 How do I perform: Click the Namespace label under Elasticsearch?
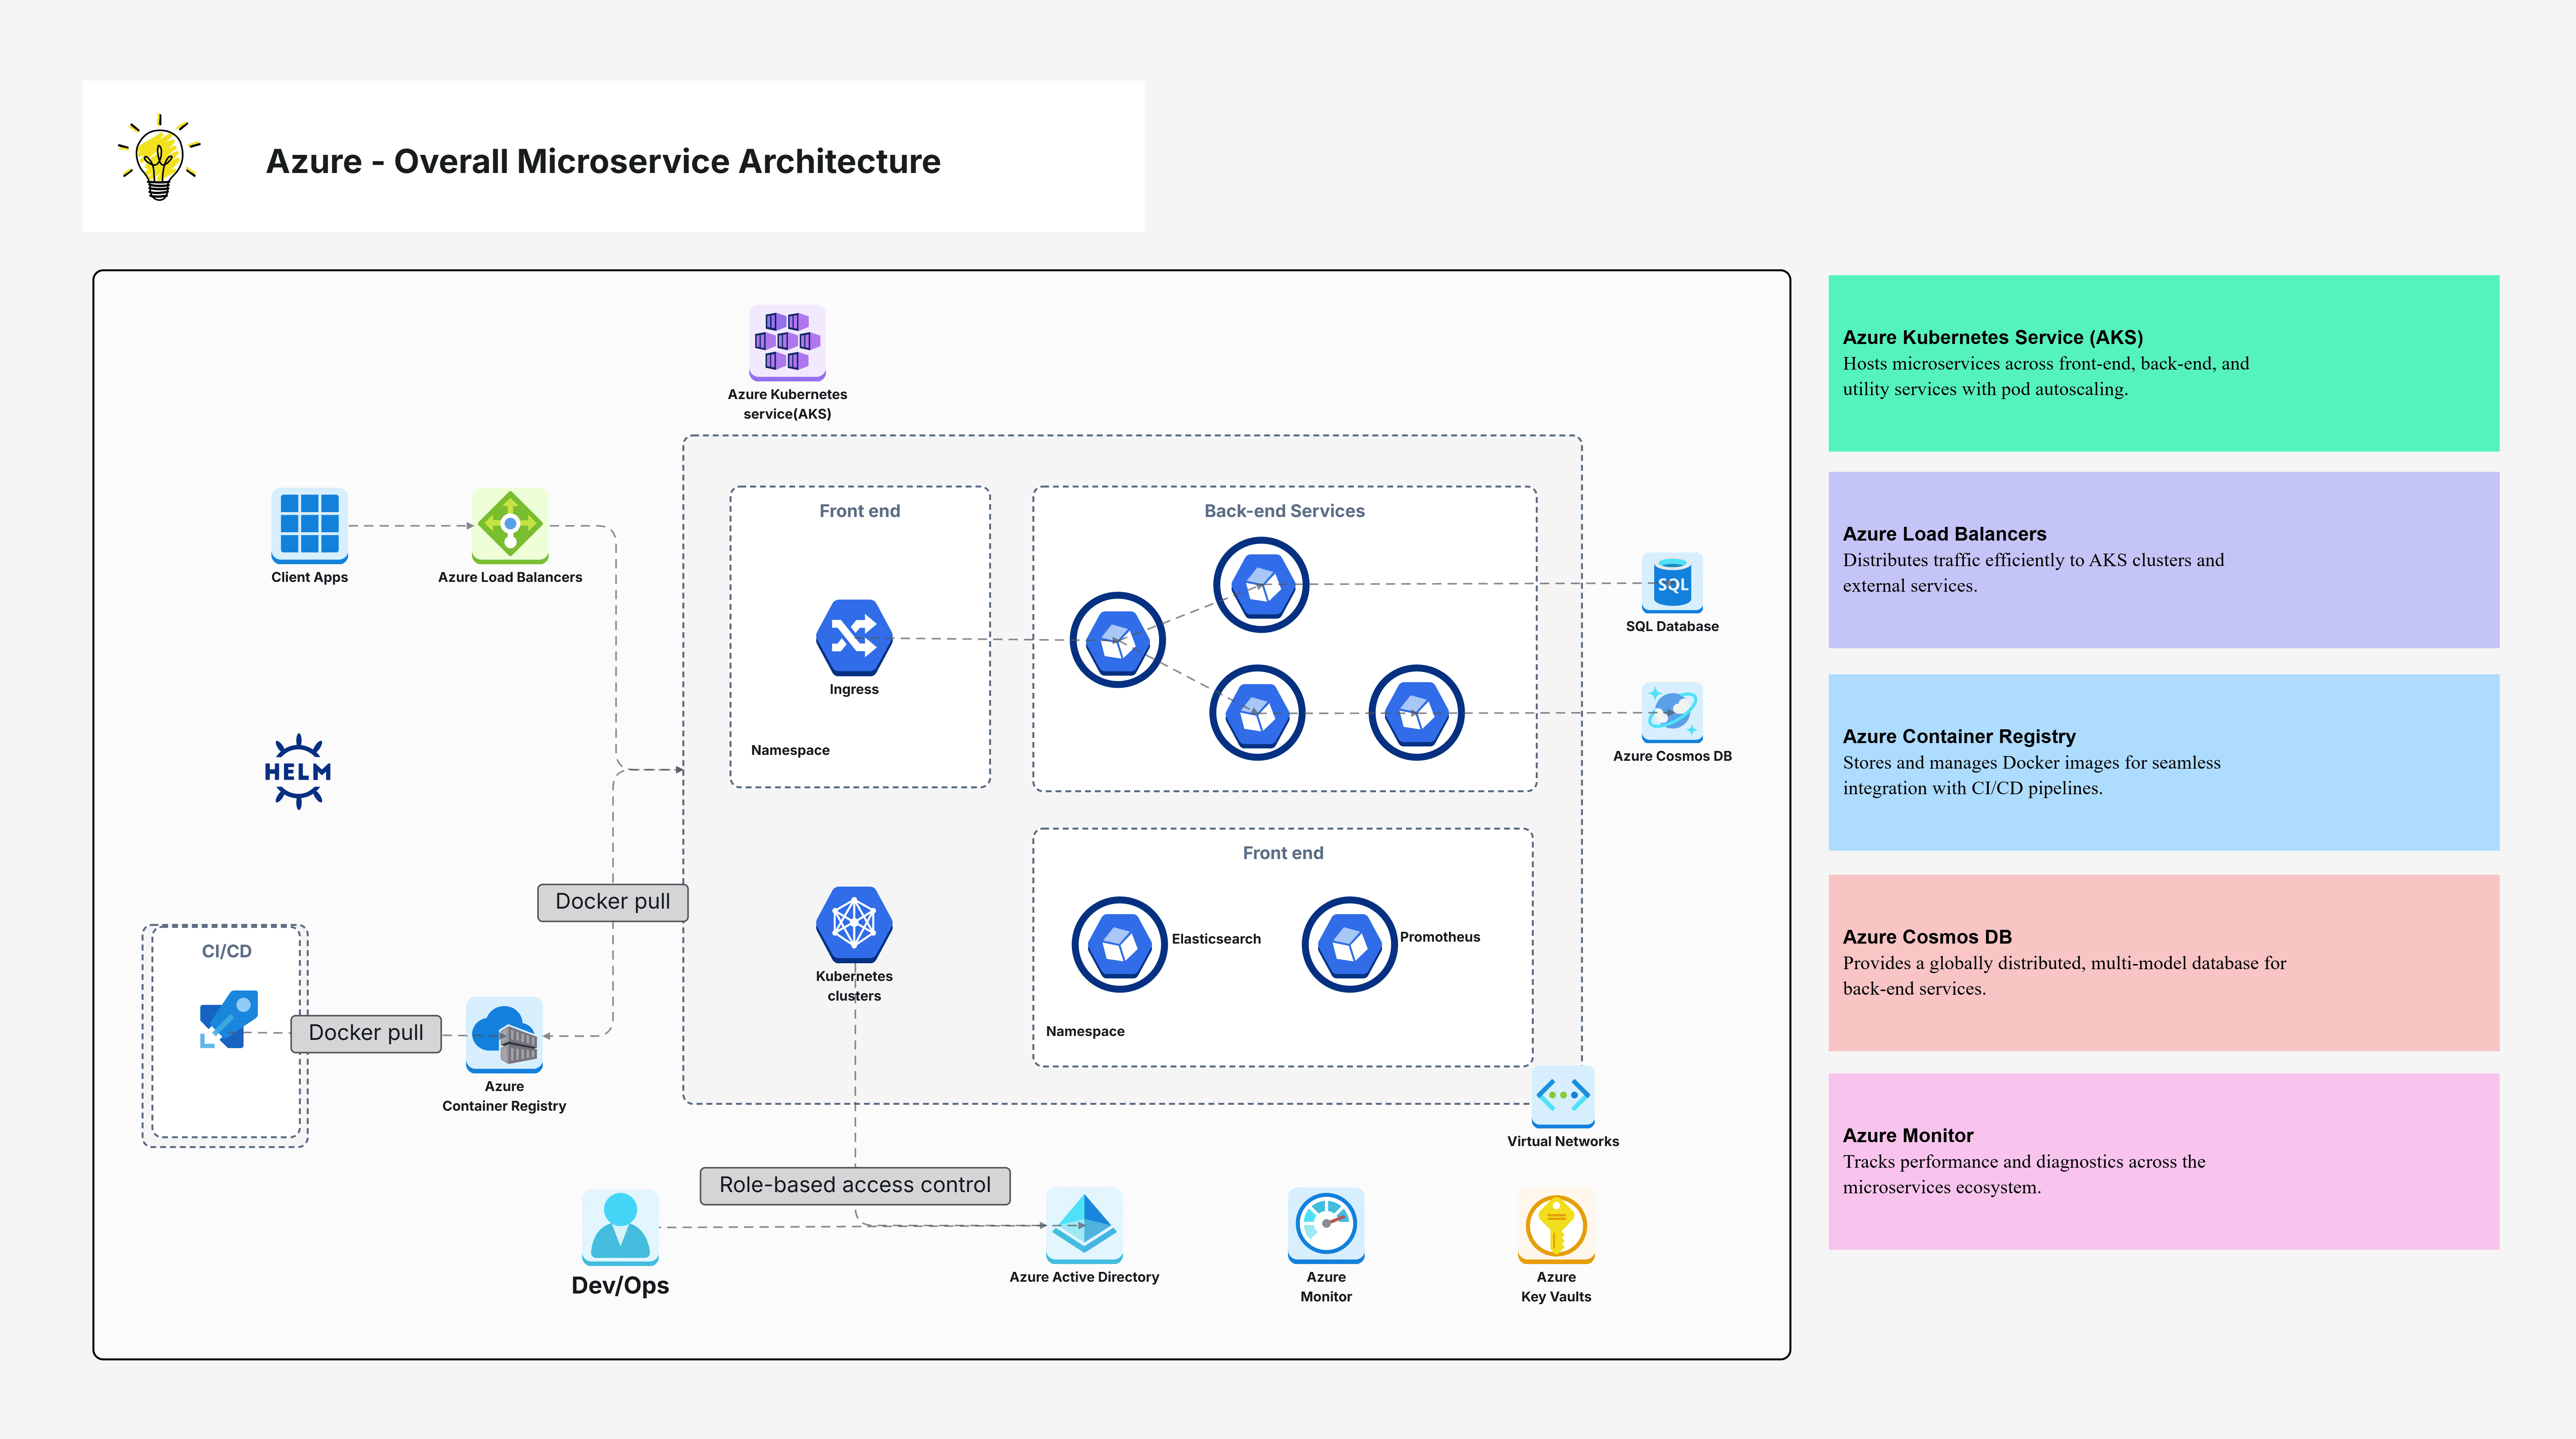pyautogui.click(x=1085, y=1031)
